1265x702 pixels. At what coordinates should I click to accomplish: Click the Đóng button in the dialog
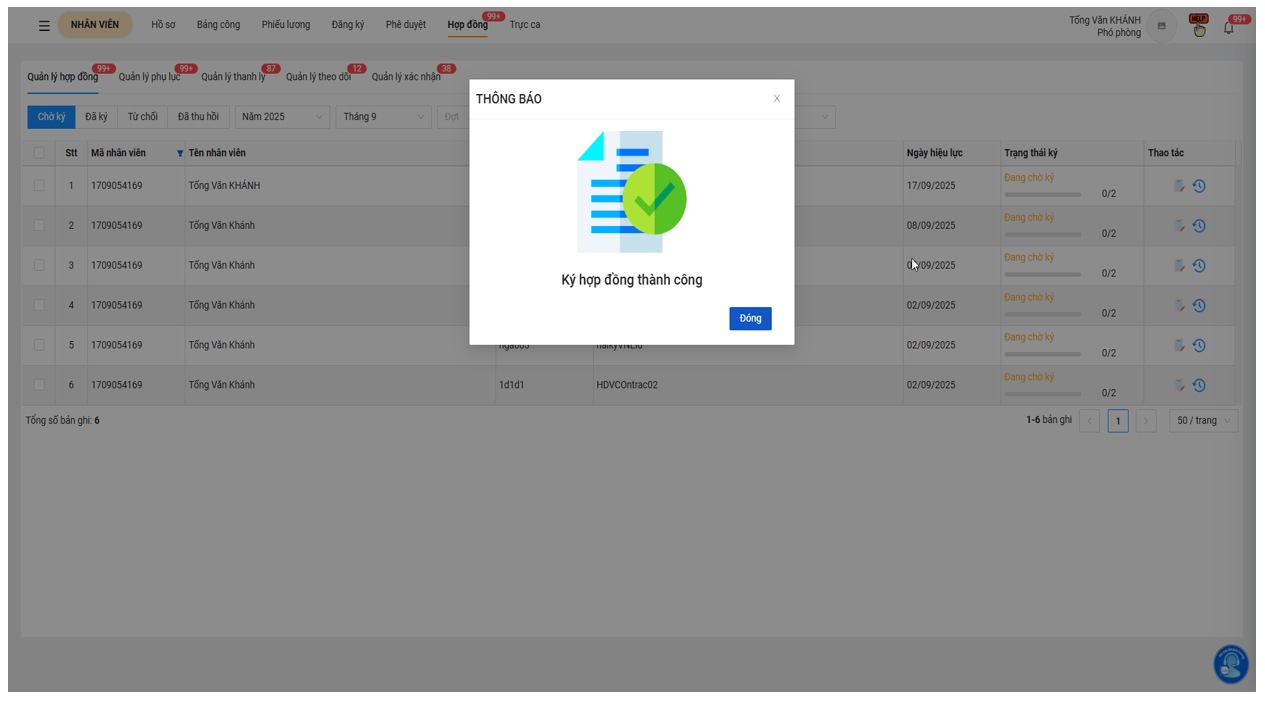tap(750, 318)
